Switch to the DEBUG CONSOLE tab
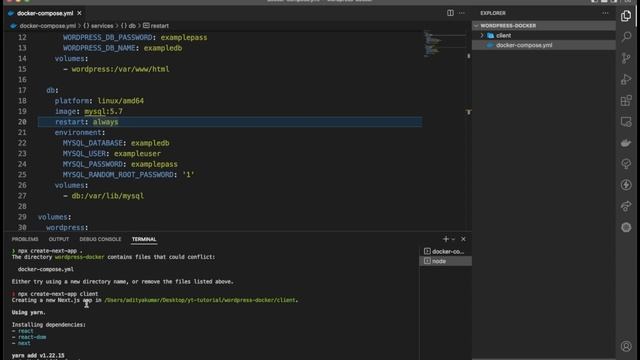This screenshot has width=640, height=360. click(100, 239)
